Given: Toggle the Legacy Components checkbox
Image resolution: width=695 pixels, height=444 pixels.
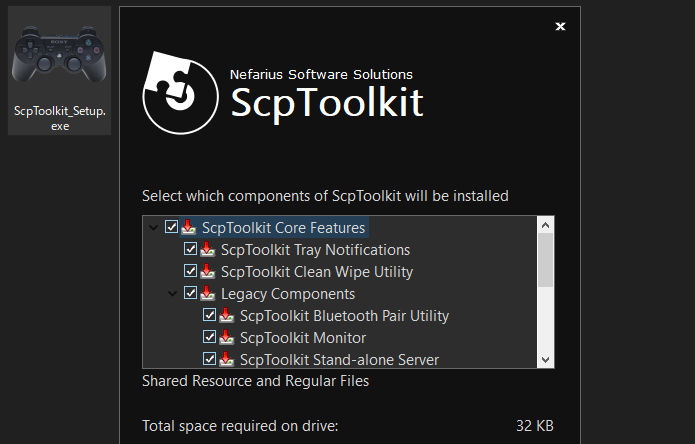Looking at the screenshot, I should [x=191, y=293].
